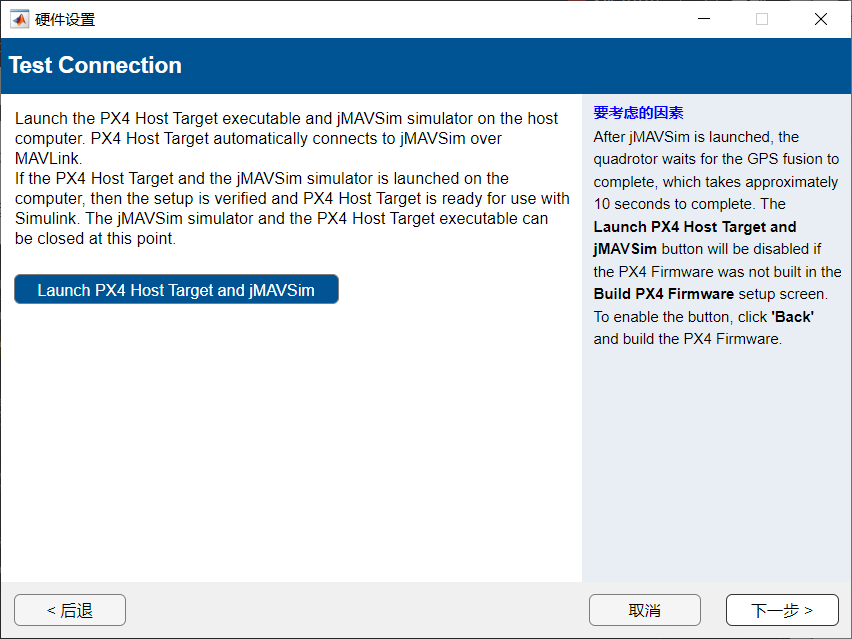Click 'and build the PX4 Firmware.' sidebar line
This screenshot has width=852, height=639.
tap(687, 338)
